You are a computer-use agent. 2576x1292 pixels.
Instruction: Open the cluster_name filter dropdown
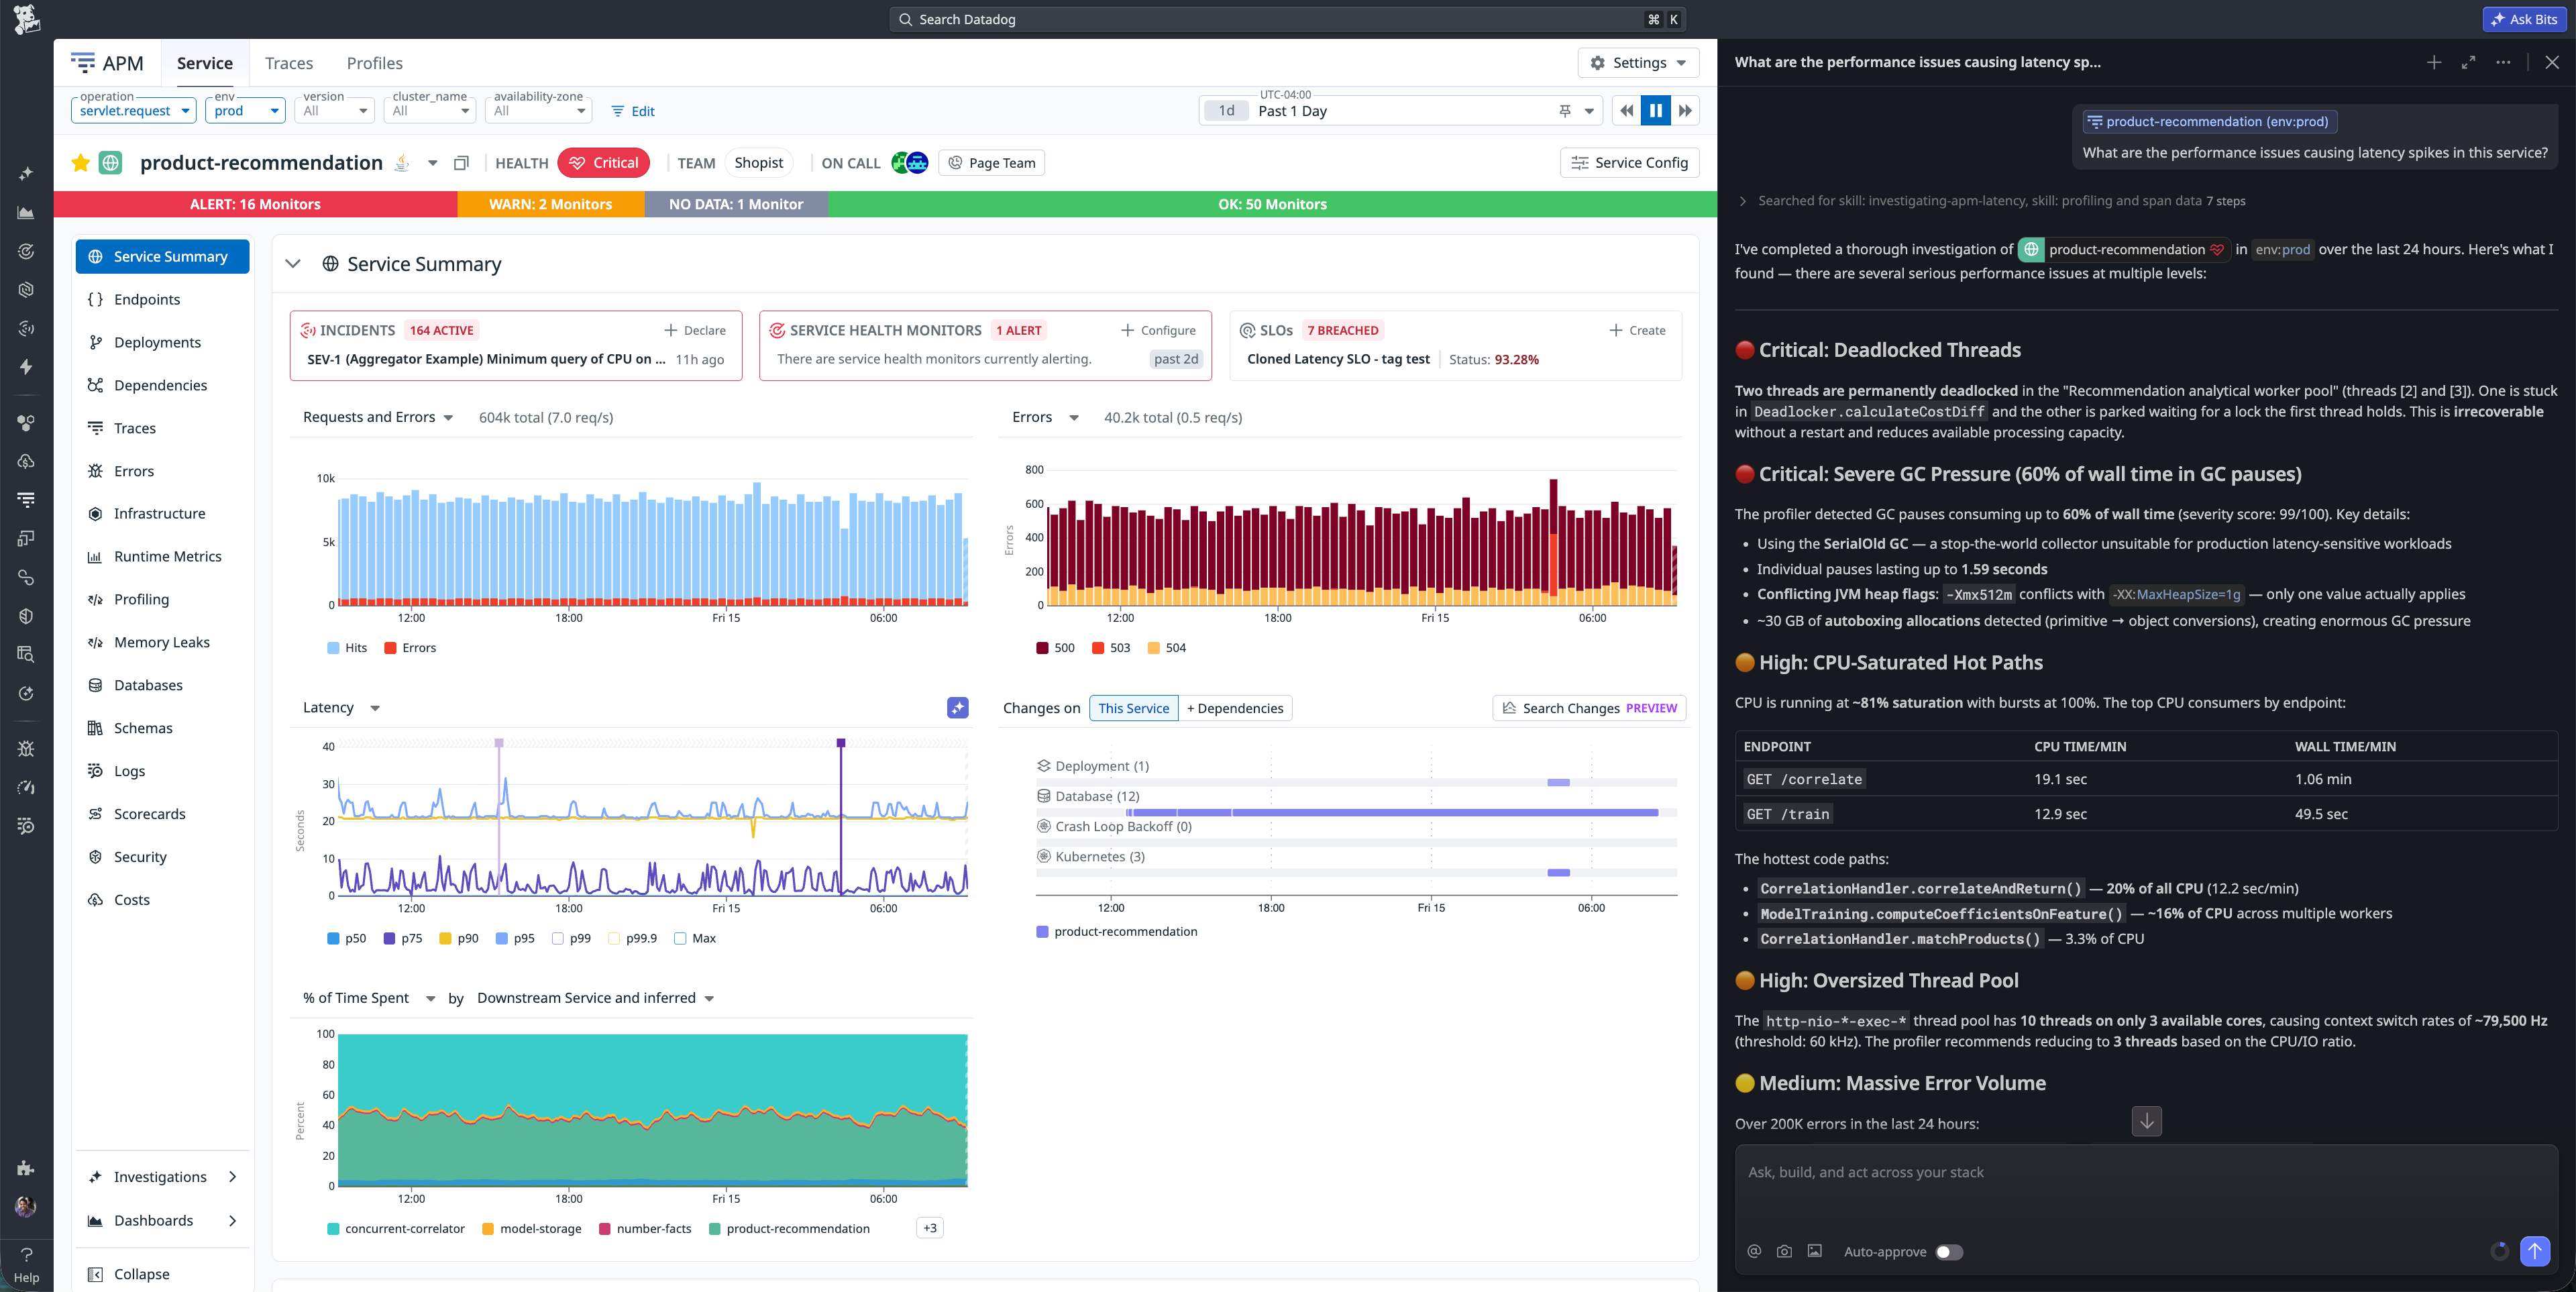tap(430, 110)
